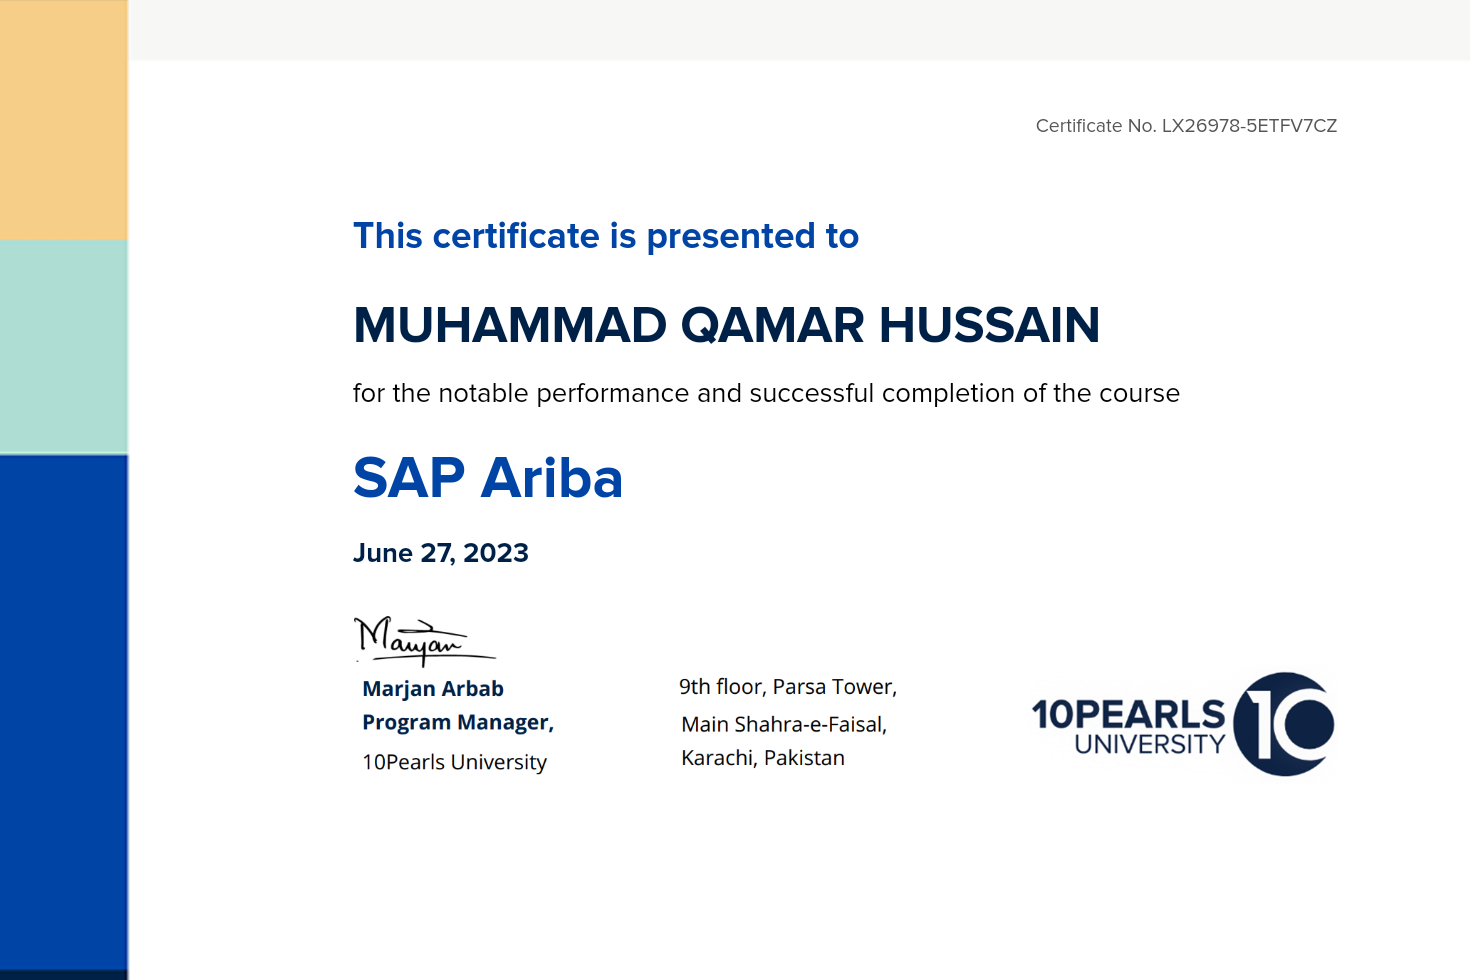Click the Karachi, Pakistan address line
Image resolution: width=1470 pixels, height=980 pixels.
(x=762, y=758)
